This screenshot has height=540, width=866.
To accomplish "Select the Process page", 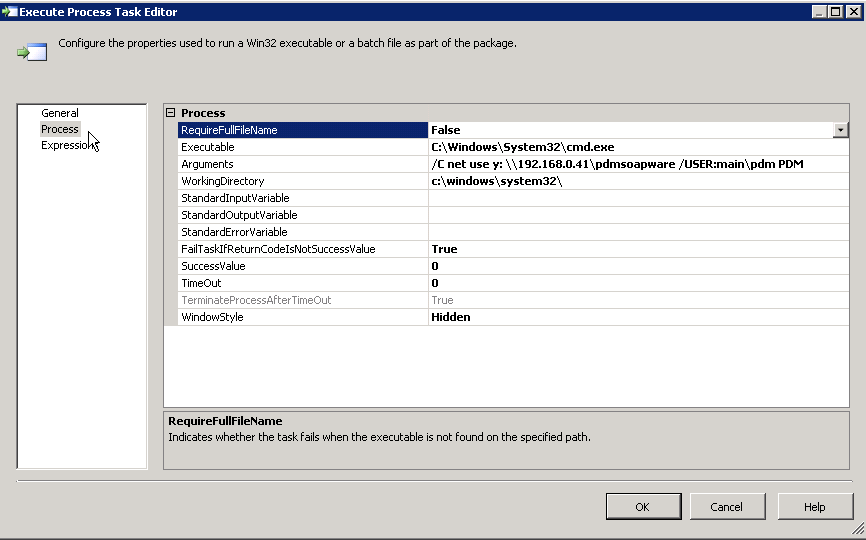I will tap(60, 129).
